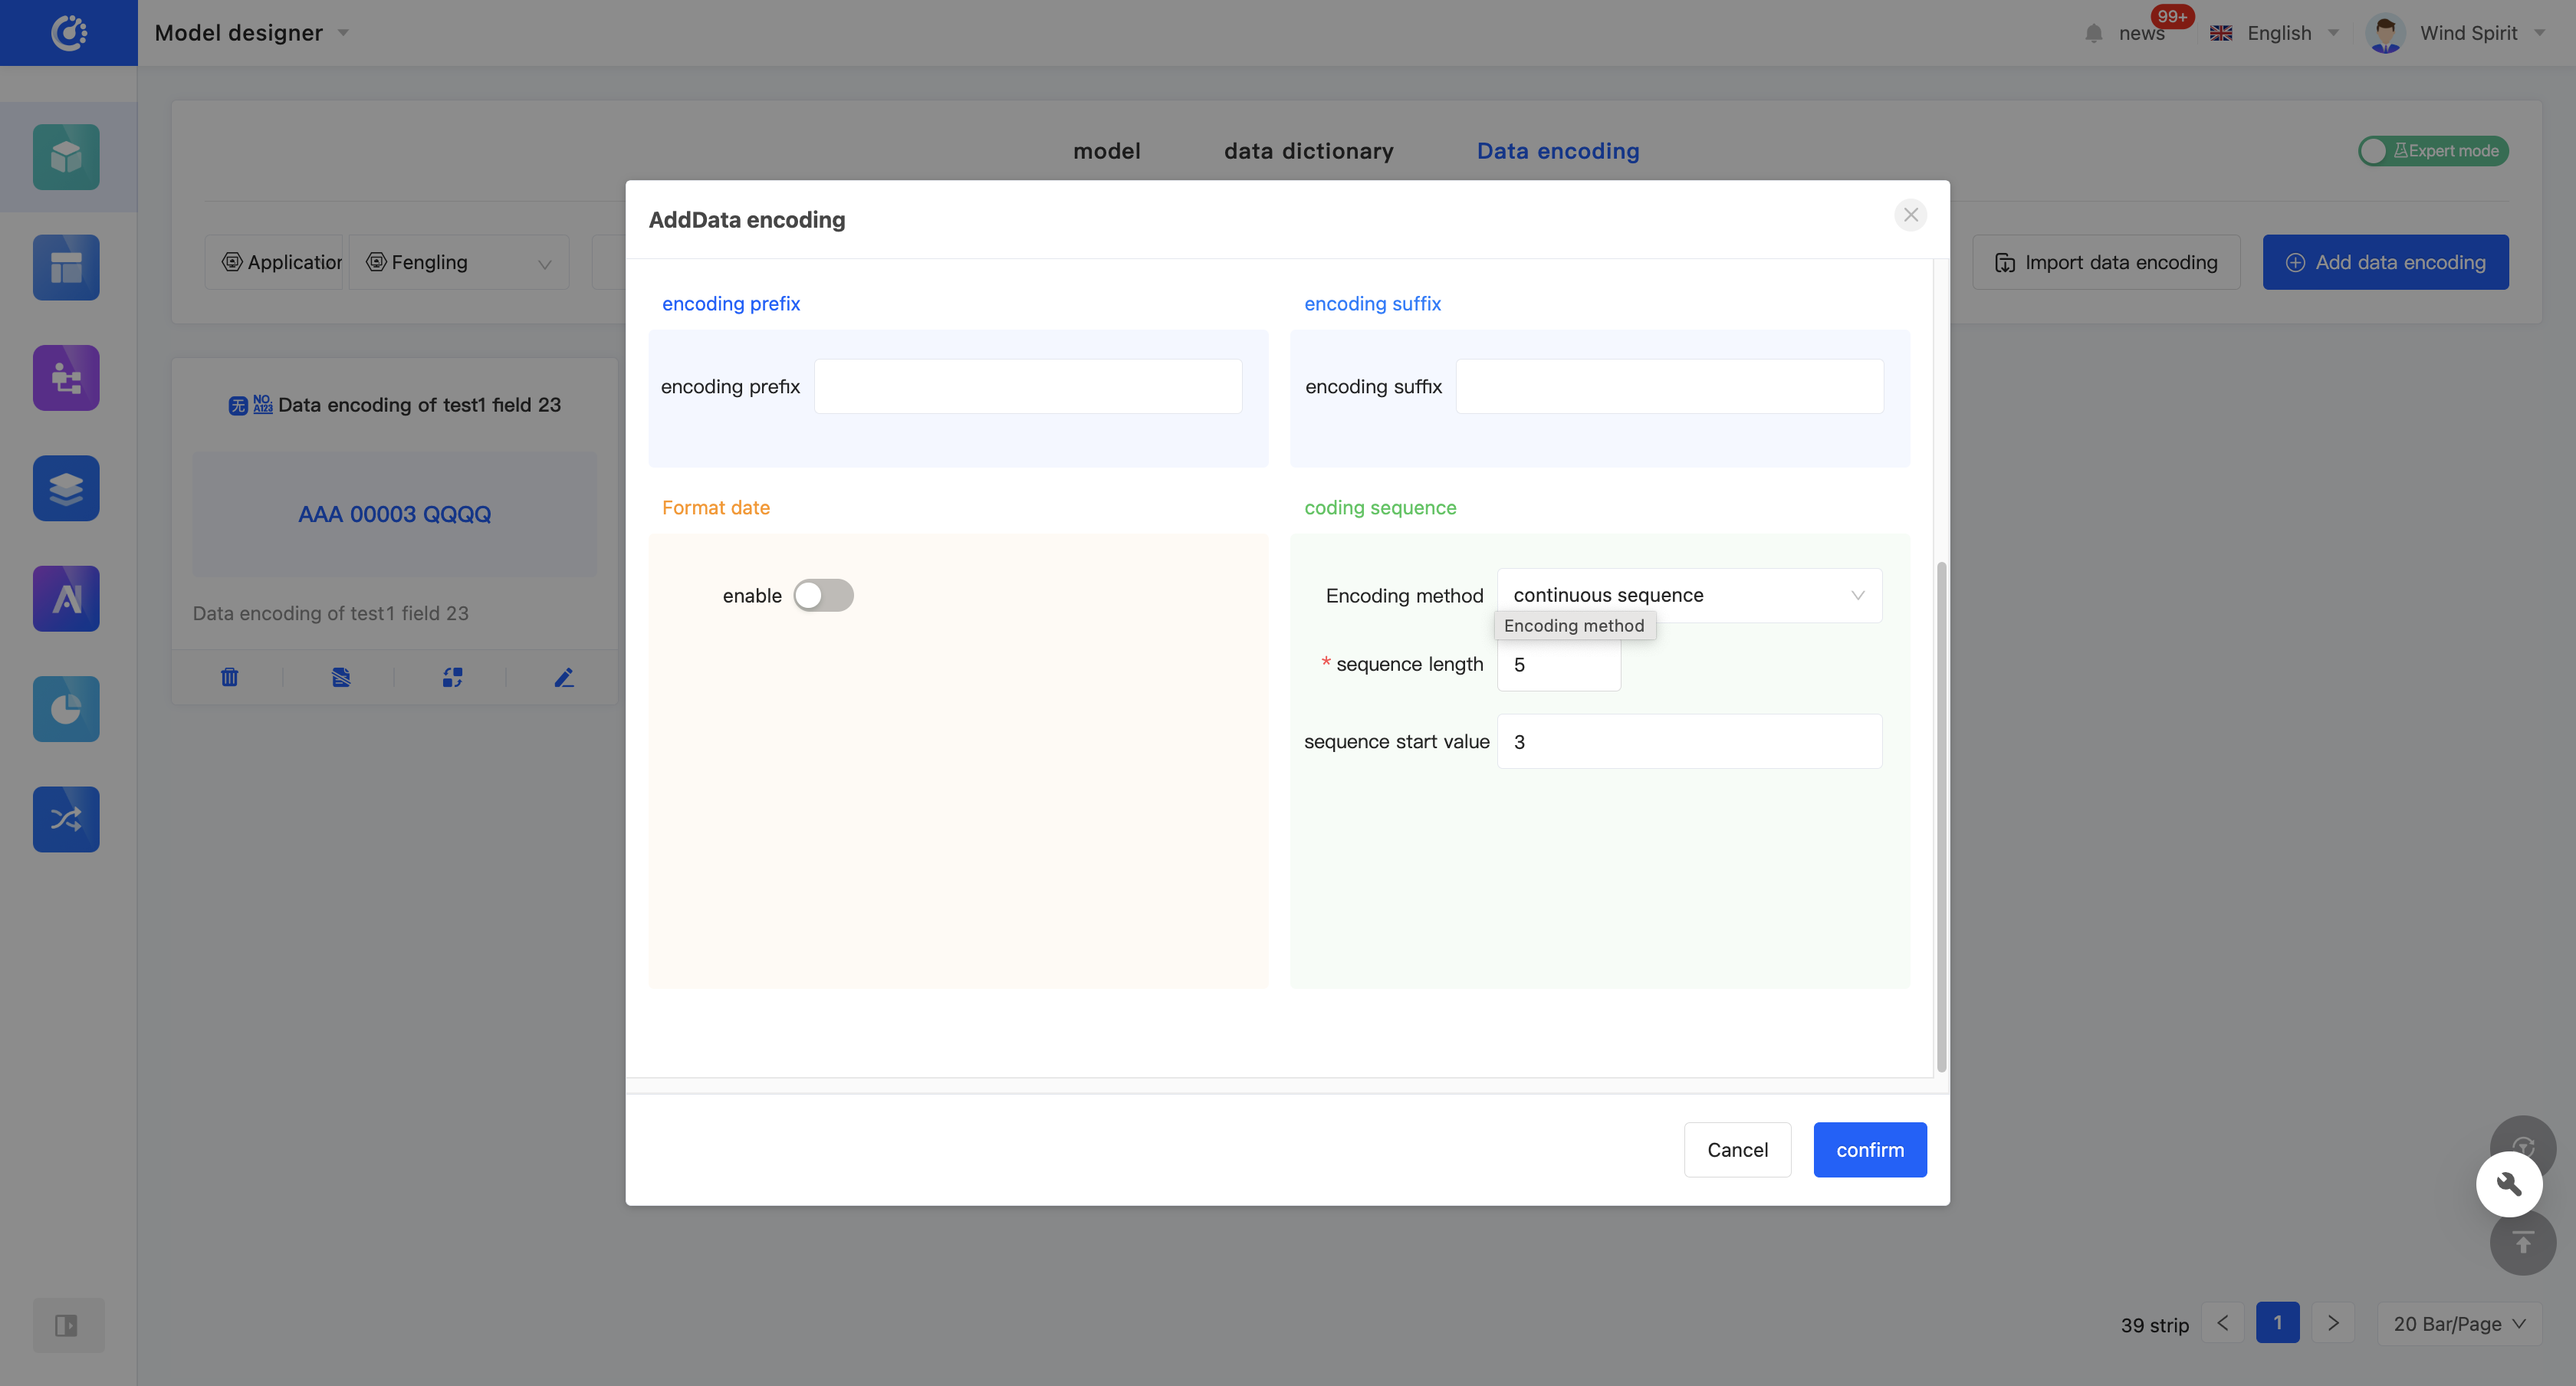Click the confirm button
Image resolution: width=2576 pixels, height=1386 pixels.
1869,1149
